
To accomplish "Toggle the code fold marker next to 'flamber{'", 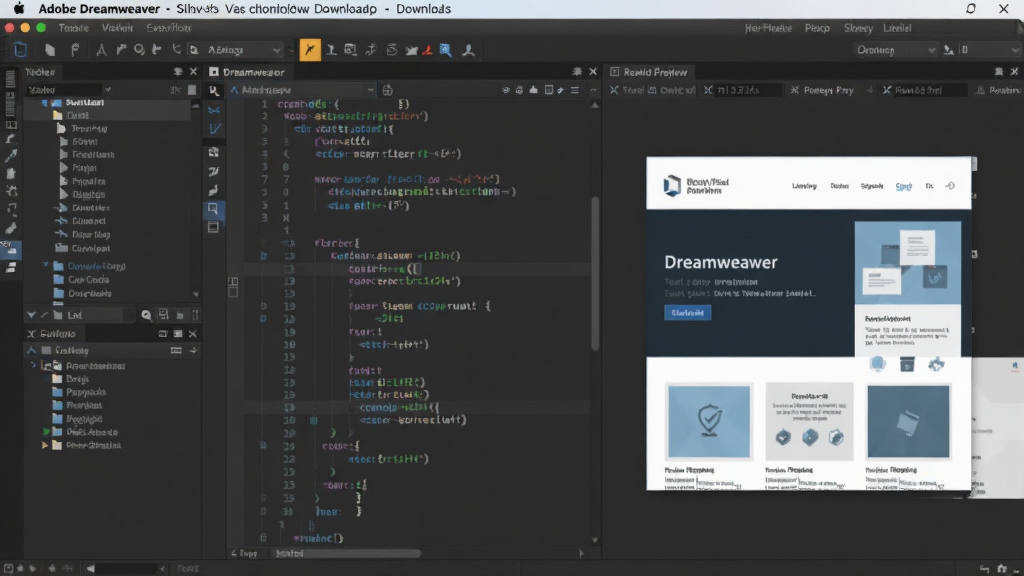I will point(288,243).
